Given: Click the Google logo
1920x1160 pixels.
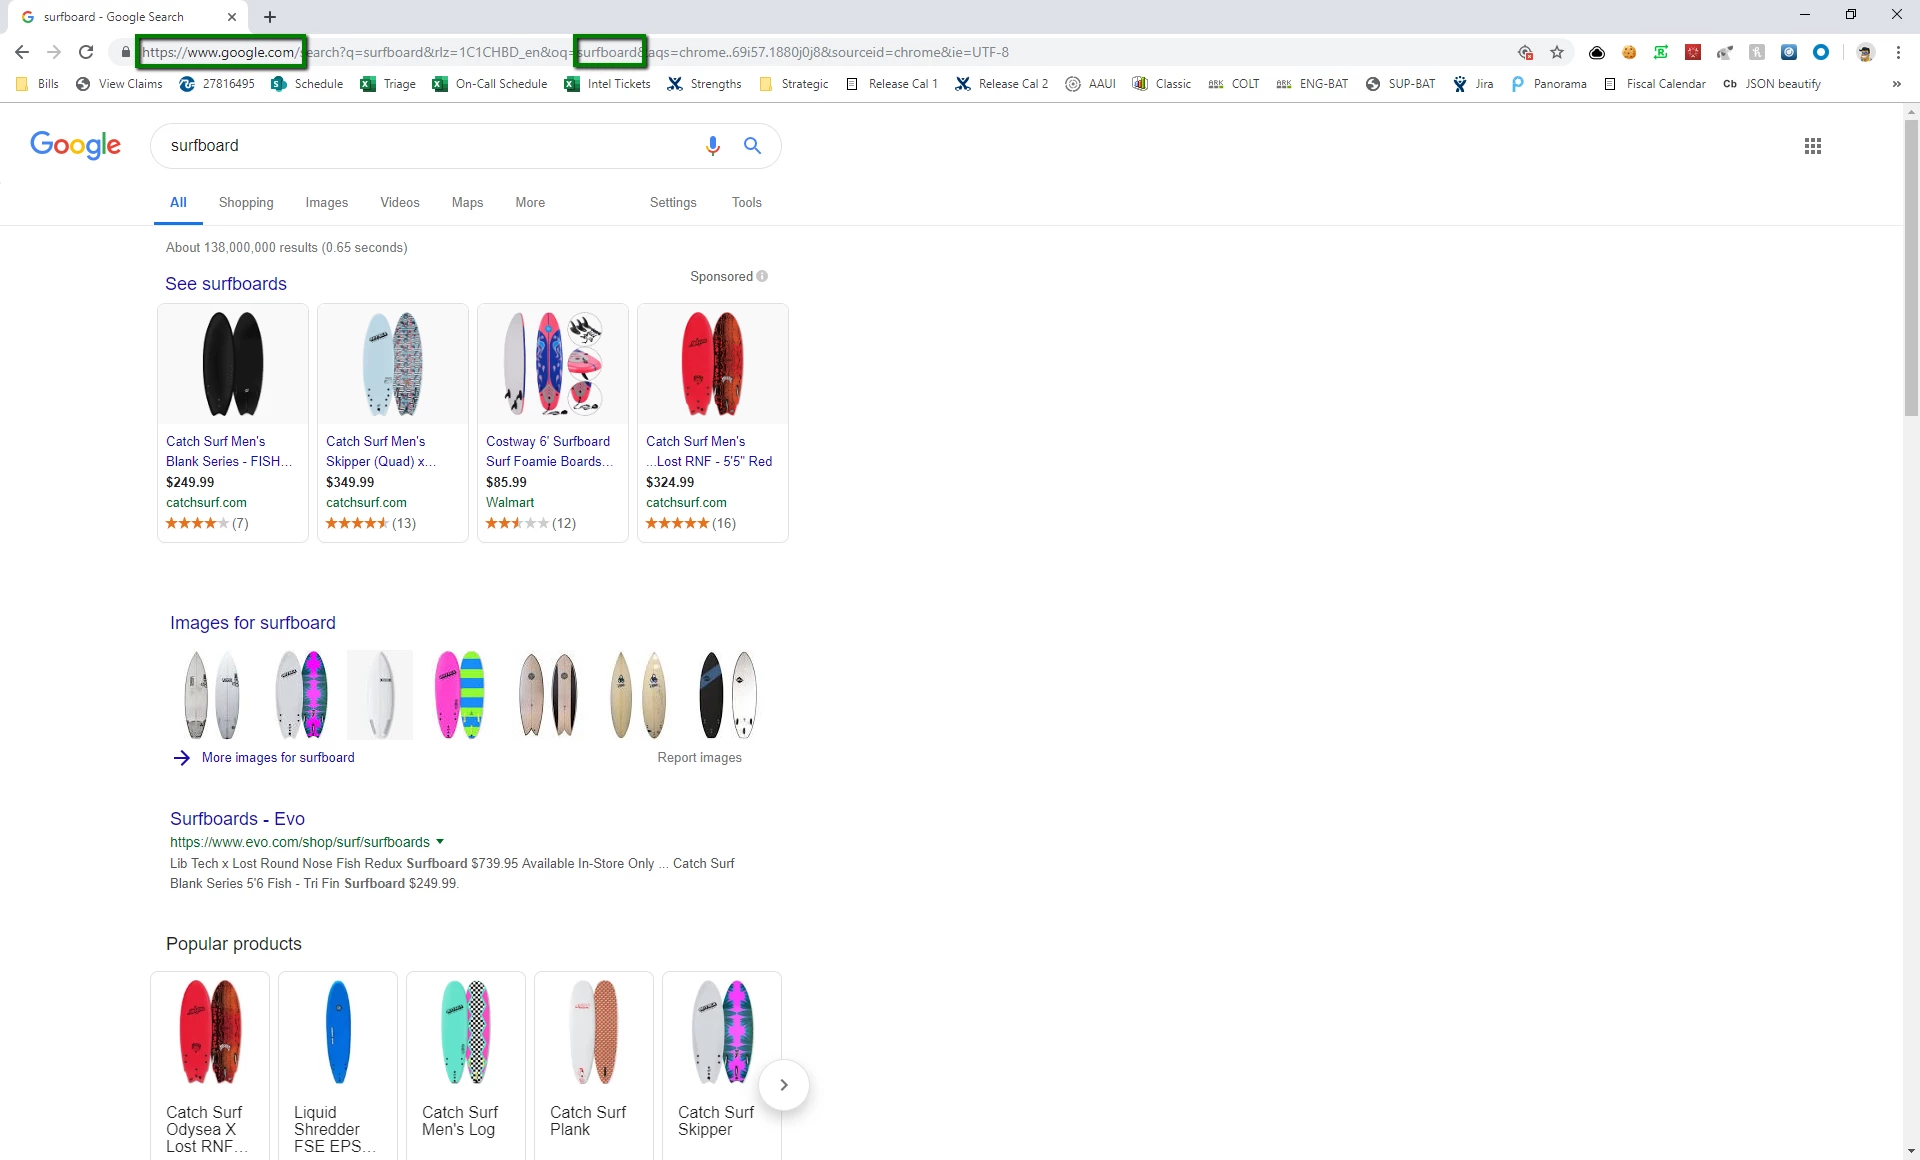Looking at the screenshot, I should pos(75,146).
